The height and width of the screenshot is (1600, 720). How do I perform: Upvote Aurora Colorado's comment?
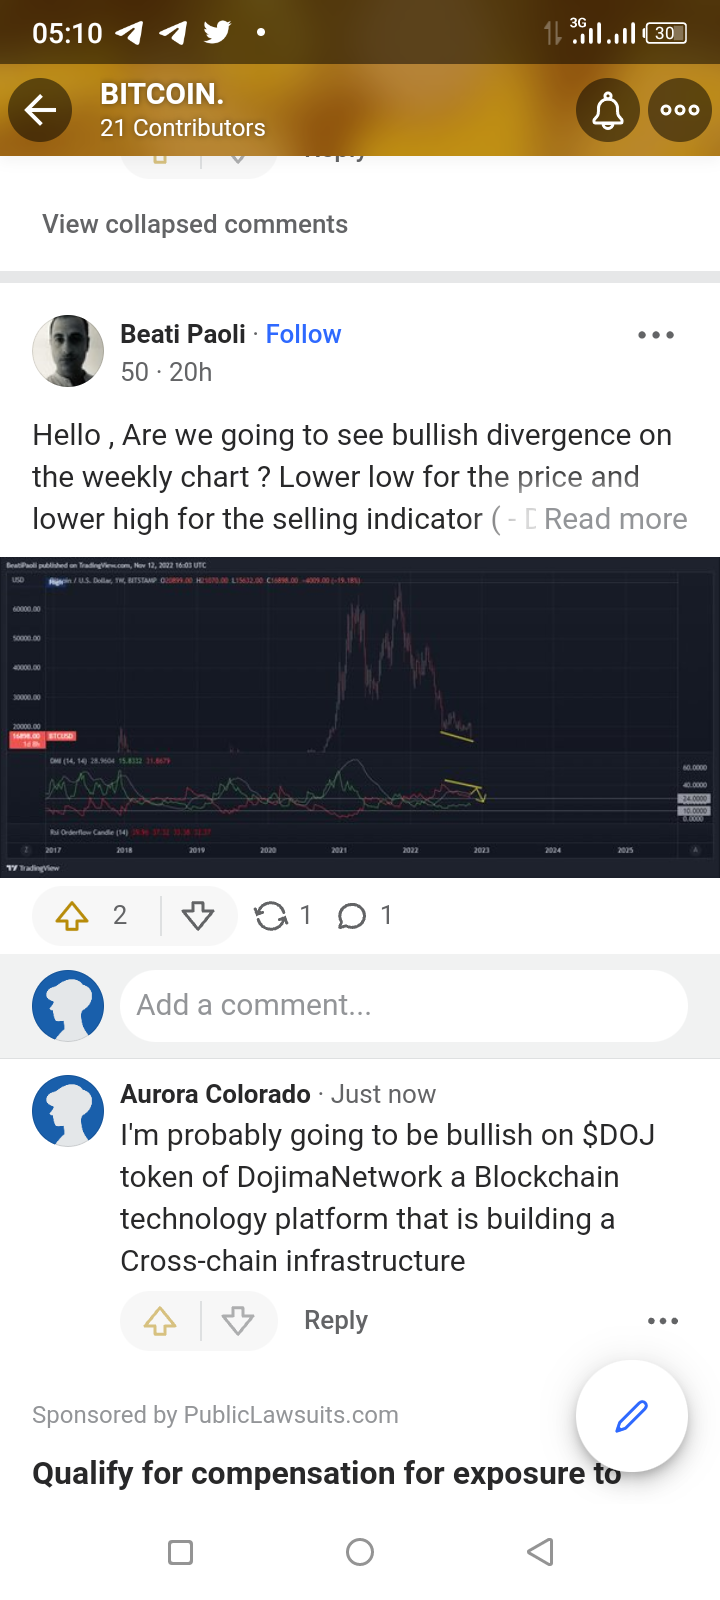tap(160, 1321)
